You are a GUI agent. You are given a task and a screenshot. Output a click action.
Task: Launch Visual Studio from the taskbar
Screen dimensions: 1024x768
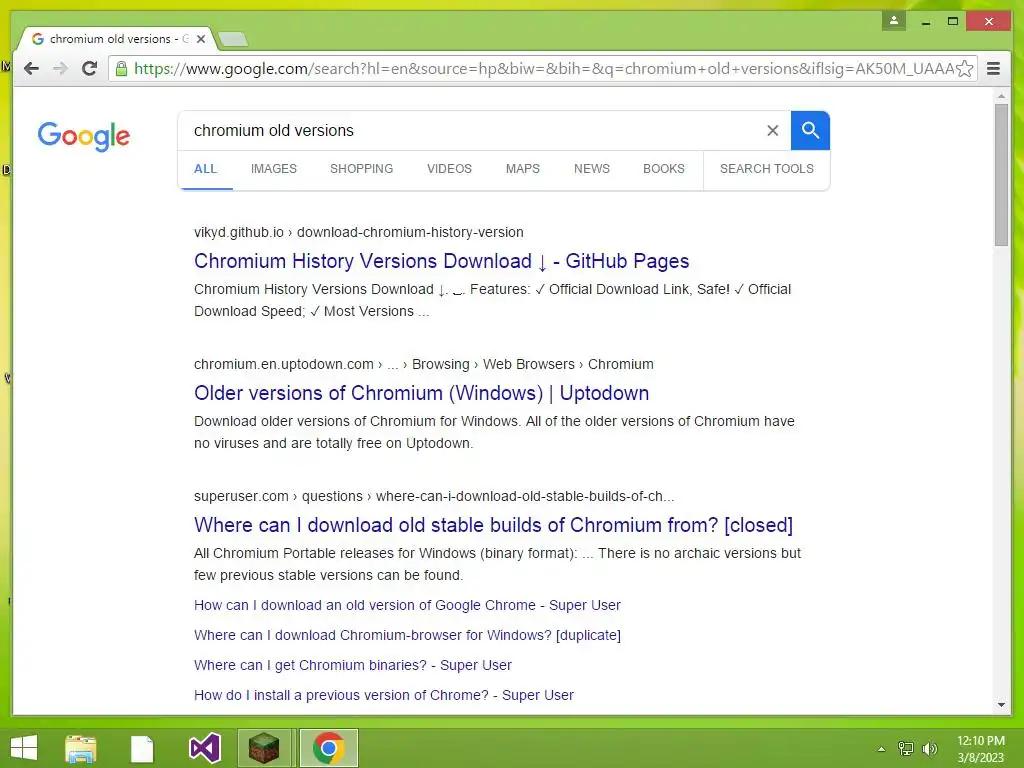pos(204,748)
